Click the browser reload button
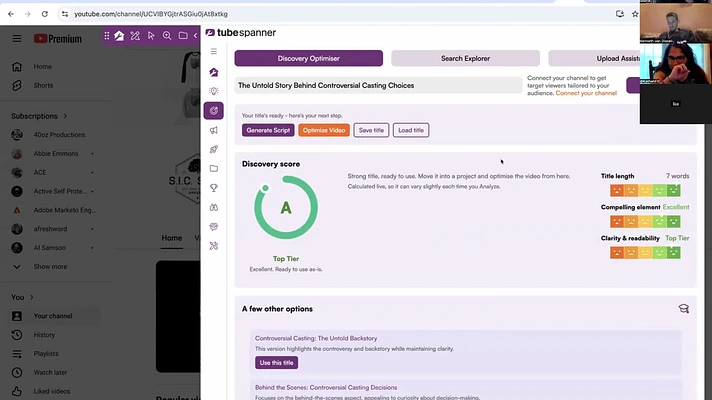This screenshot has width=712, height=400. pyautogui.click(x=44, y=14)
